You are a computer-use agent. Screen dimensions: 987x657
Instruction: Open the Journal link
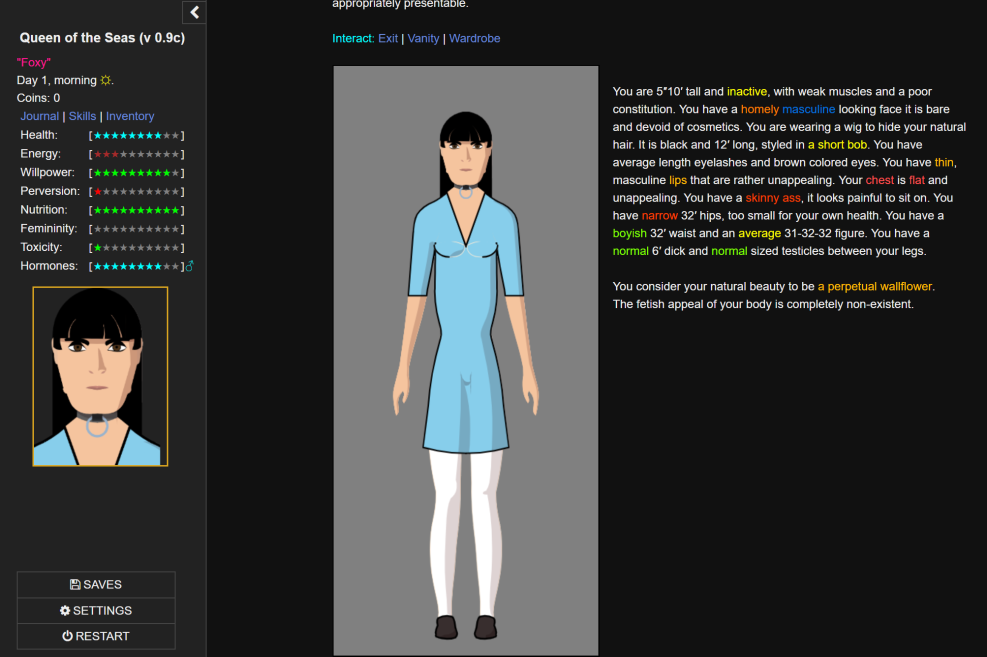tap(40, 116)
